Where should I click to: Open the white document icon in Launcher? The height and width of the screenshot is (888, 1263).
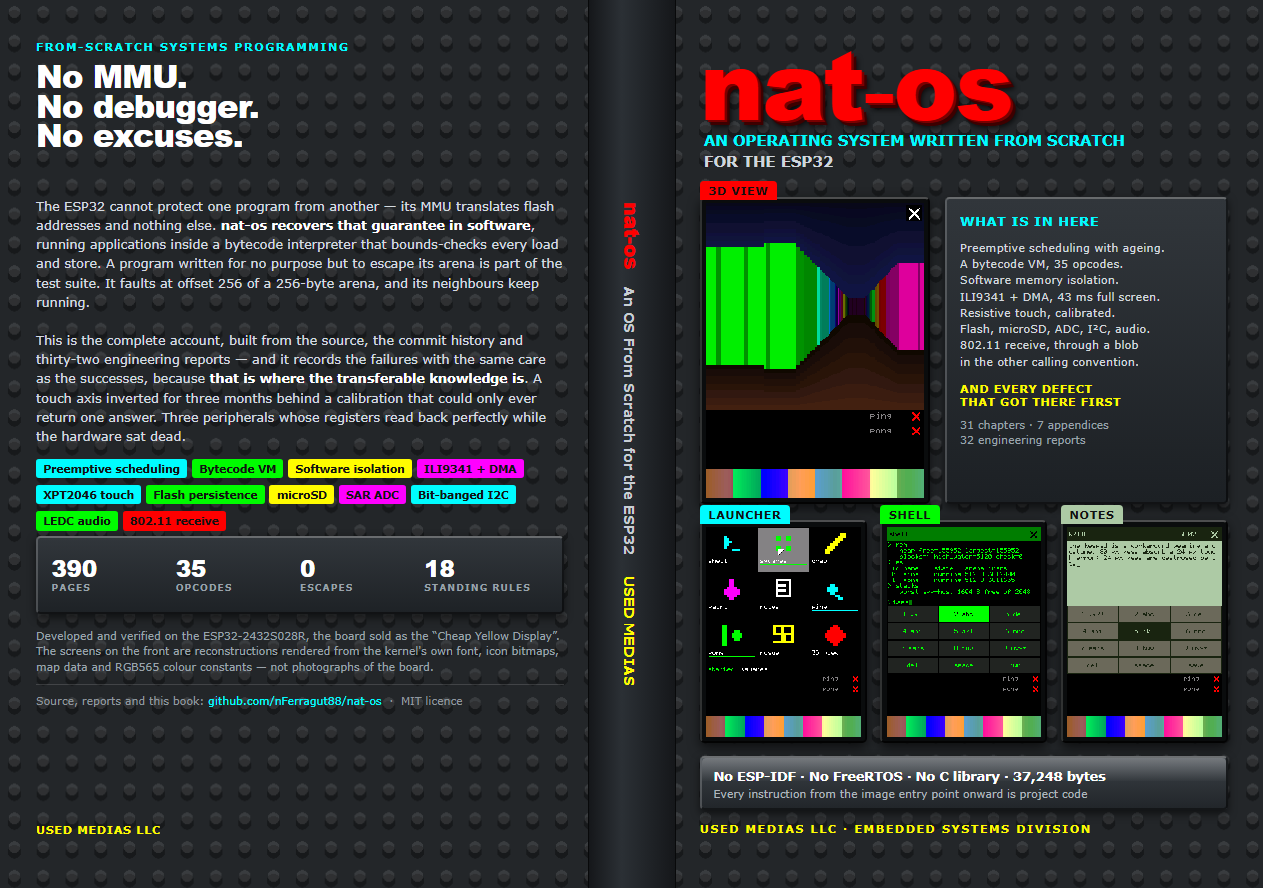(783, 589)
